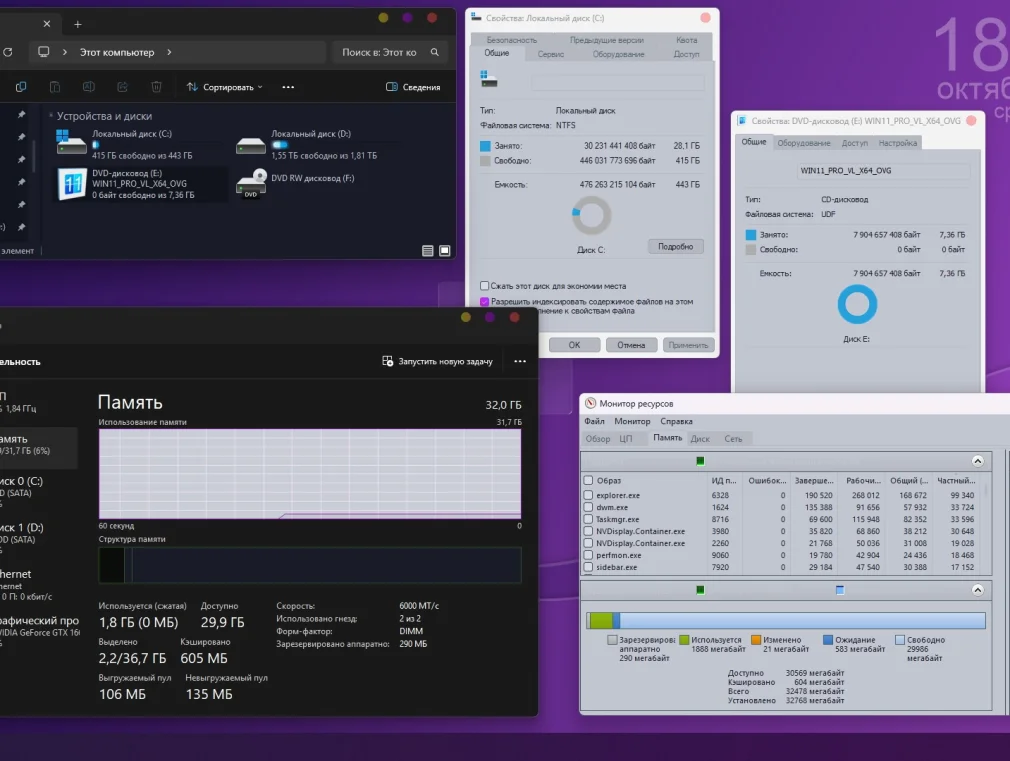The image size is (1010, 761).
Task: Switch to the Диск tab in Resource Monitor
Action: (700, 438)
